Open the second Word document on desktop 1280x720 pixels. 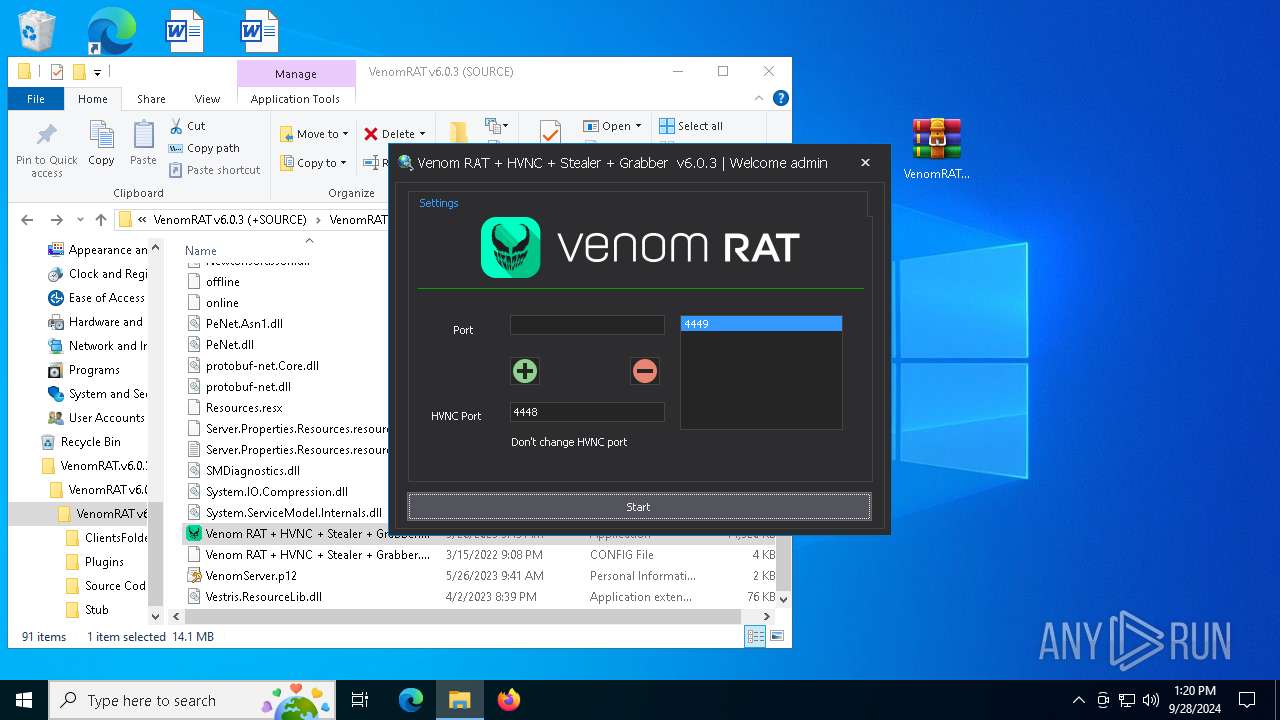point(259,31)
